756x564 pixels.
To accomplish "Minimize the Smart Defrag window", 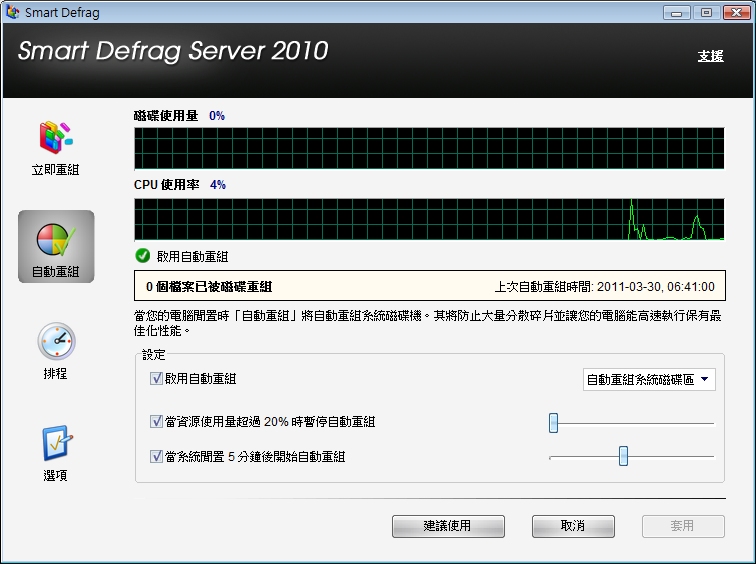I will pyautogui.click(x=677, y=13).
